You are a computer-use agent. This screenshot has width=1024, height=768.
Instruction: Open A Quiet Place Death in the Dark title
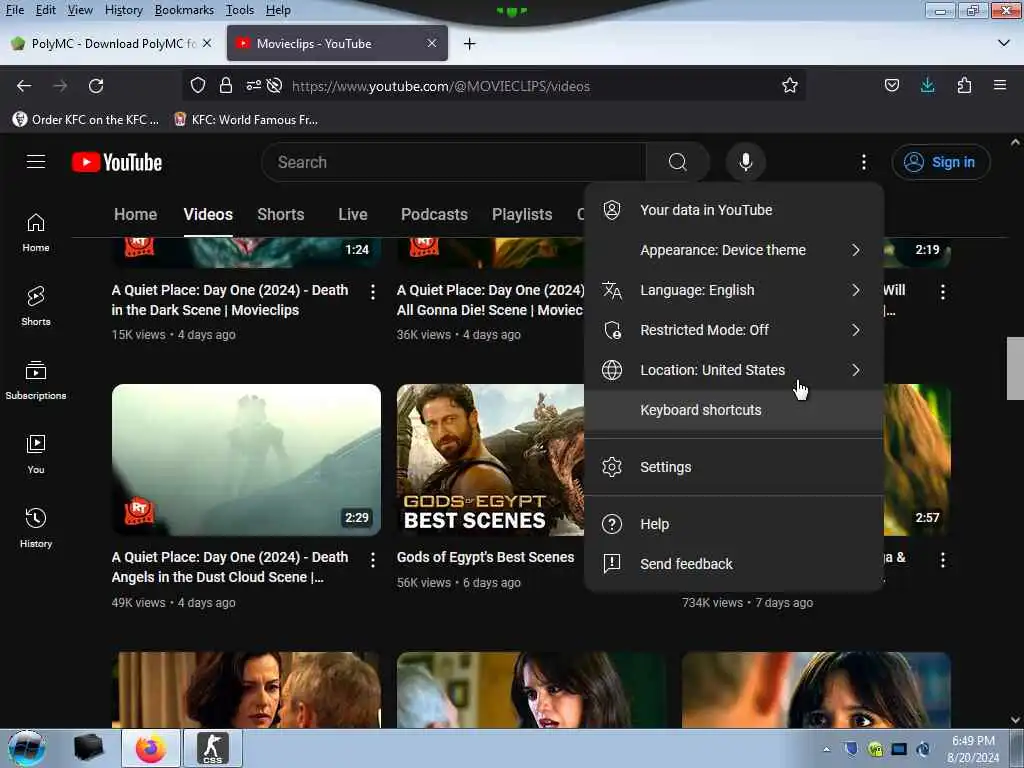click(x=230, y=300)
